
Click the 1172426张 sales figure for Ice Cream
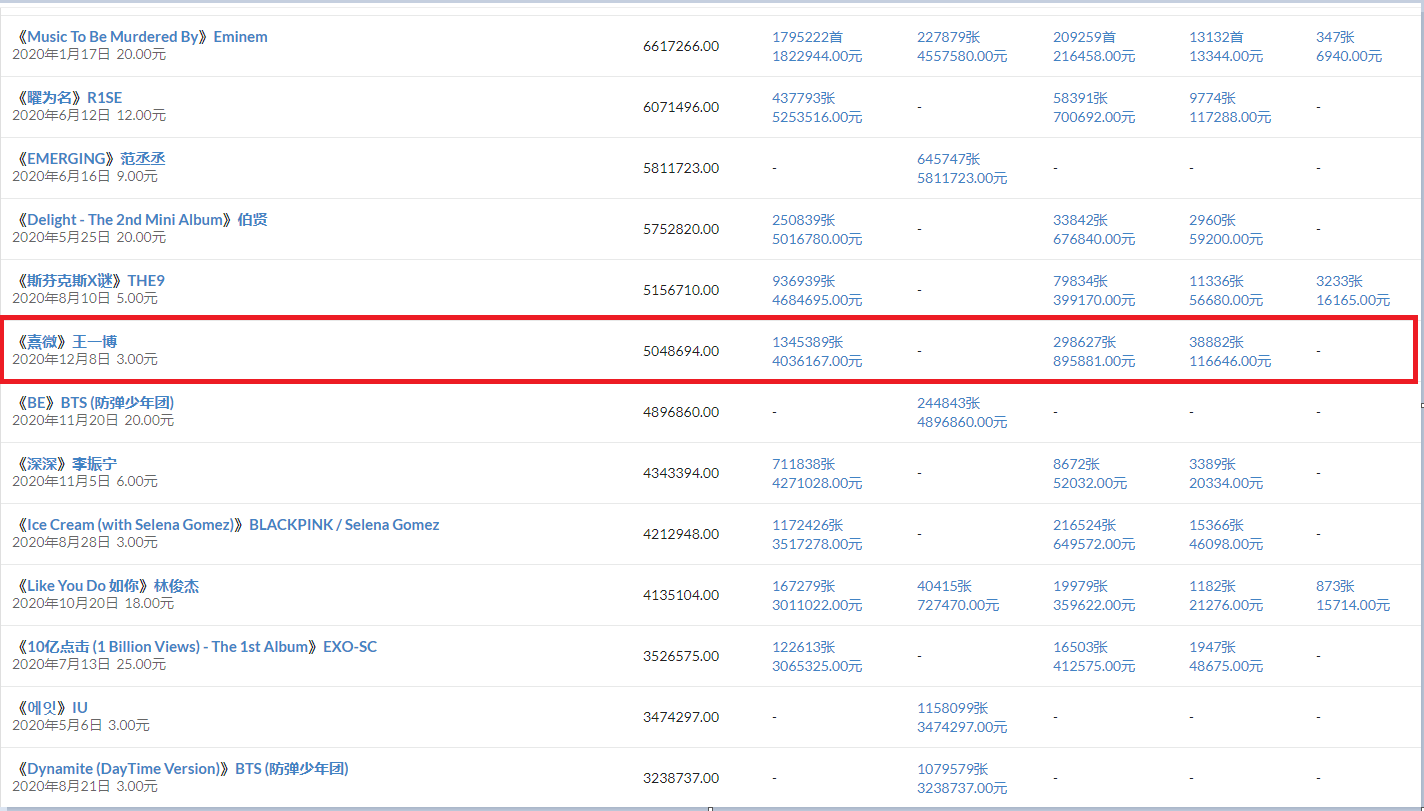[808, 525]
